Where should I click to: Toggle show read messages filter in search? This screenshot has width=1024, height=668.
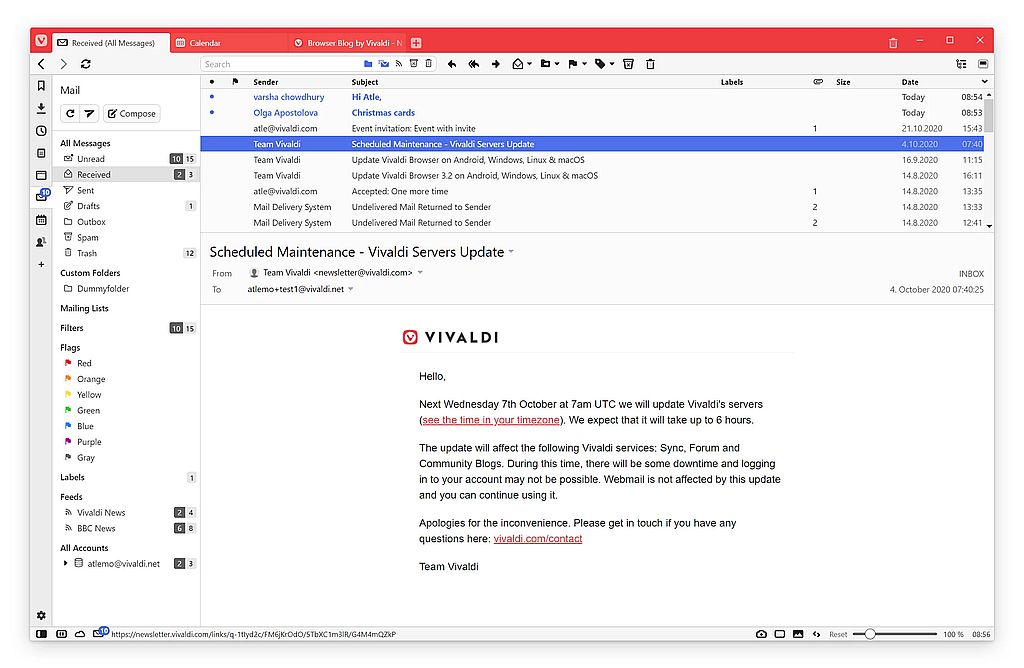384,64
